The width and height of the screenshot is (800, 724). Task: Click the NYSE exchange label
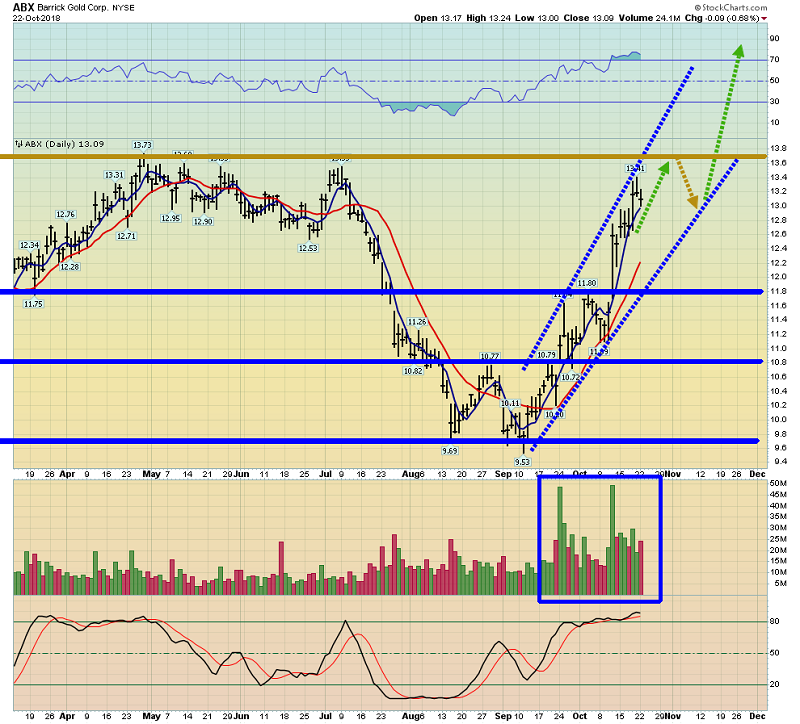[x=123, y=8]
